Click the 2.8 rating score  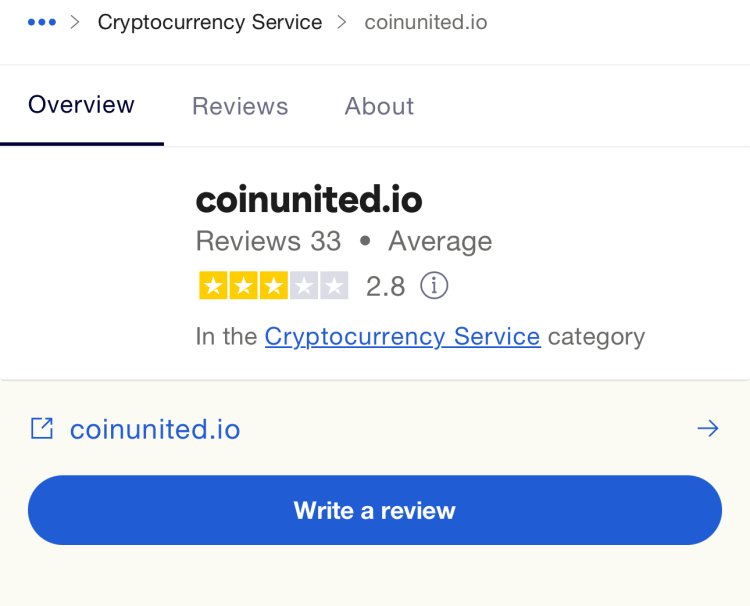pos(386,286)
